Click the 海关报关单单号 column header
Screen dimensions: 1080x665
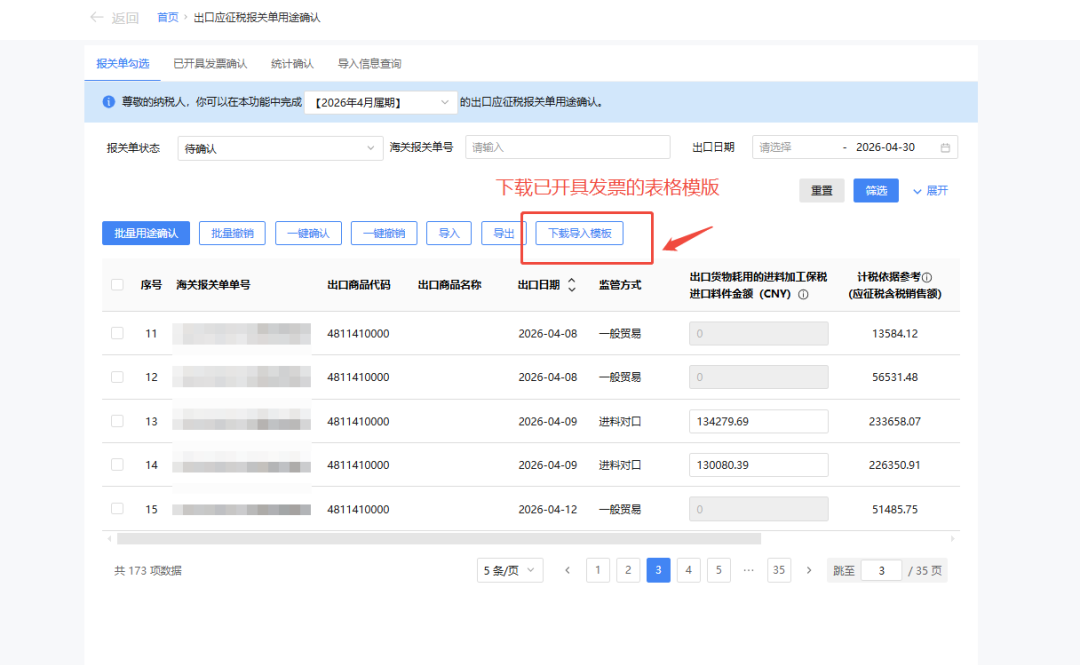tap(214, 285)
